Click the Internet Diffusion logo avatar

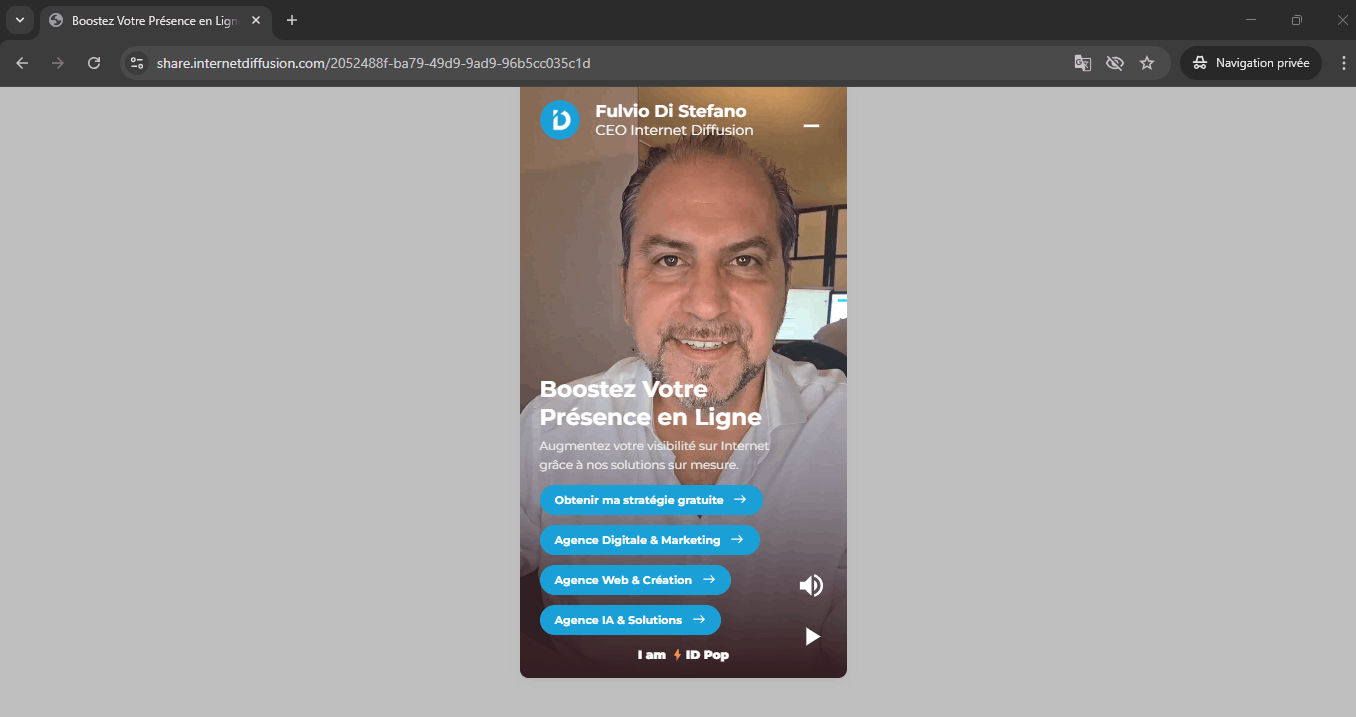click(x=560, y=120)
